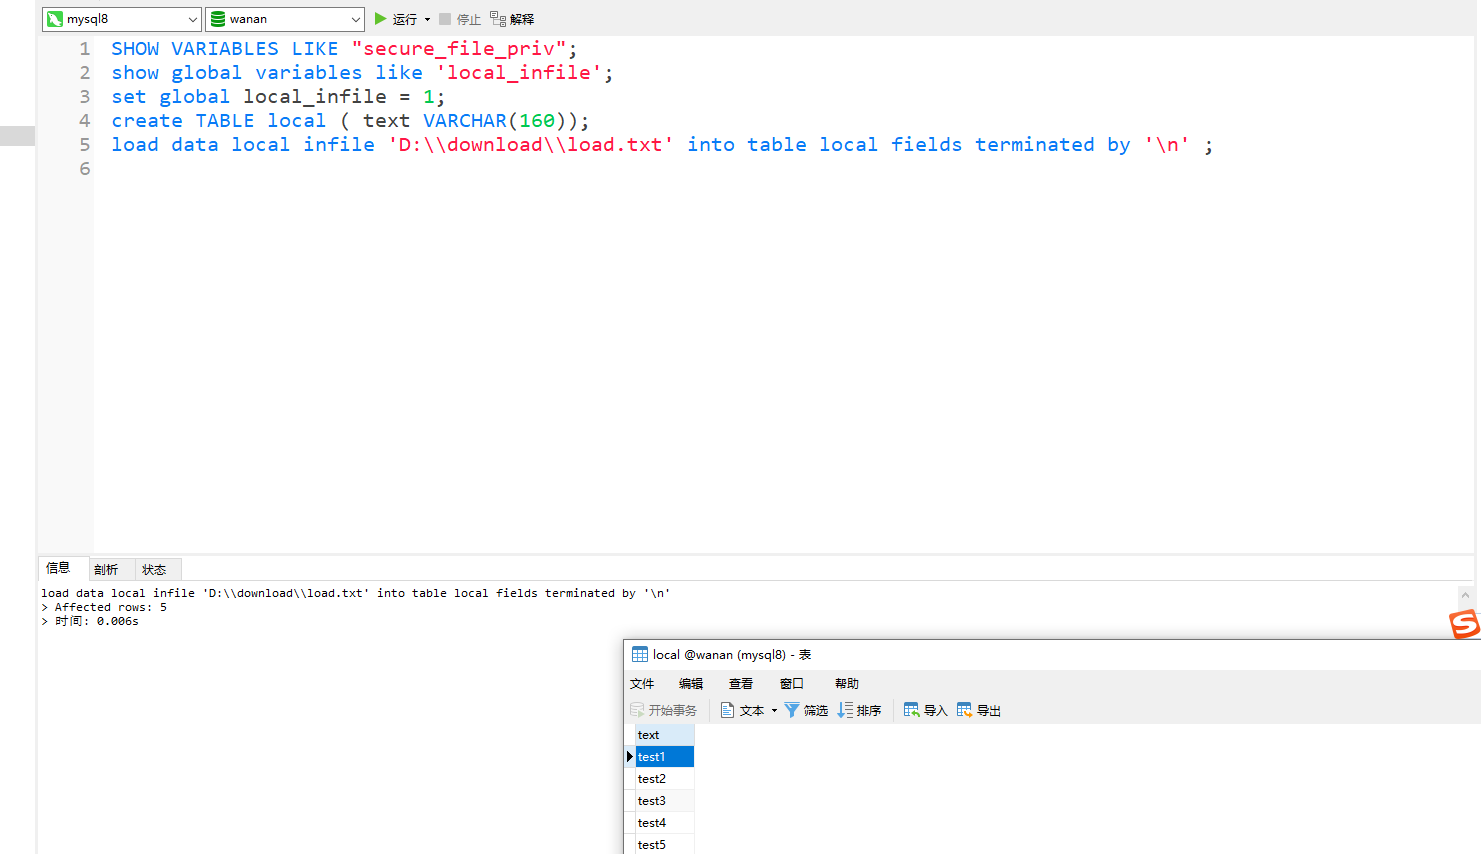
Task: Click line 4 create TABLE local statement
Action: [350, 121]
